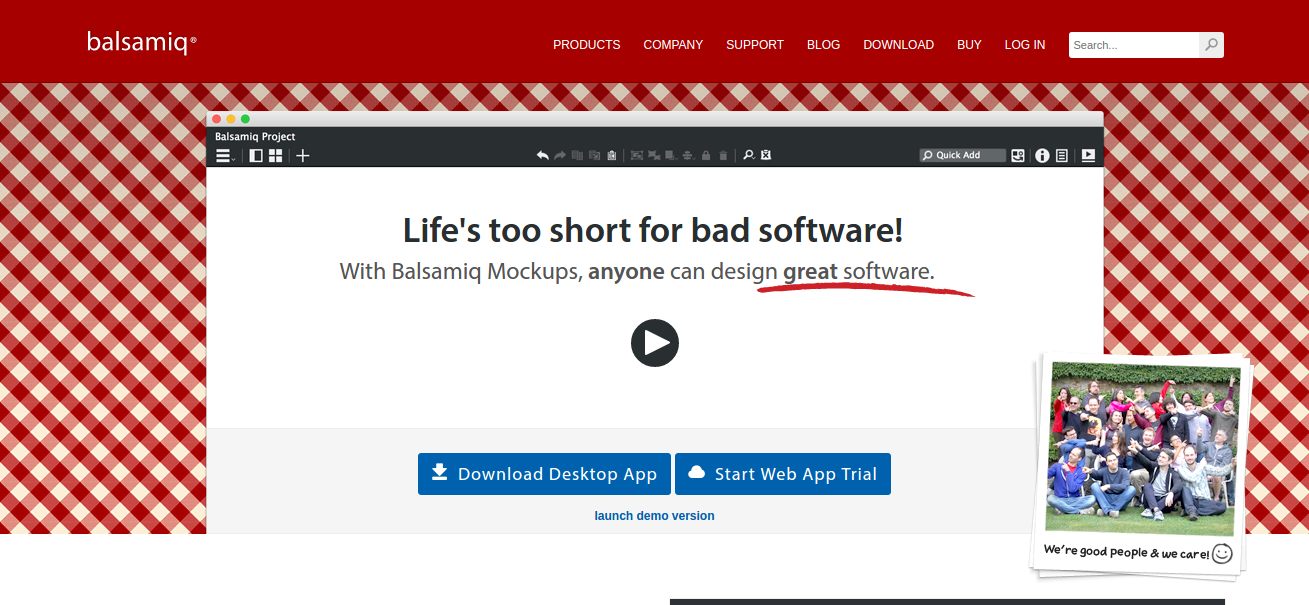This screenshot has height=605, width=1309.
Task: Go to the BUY page
Action: pos(969,45)
